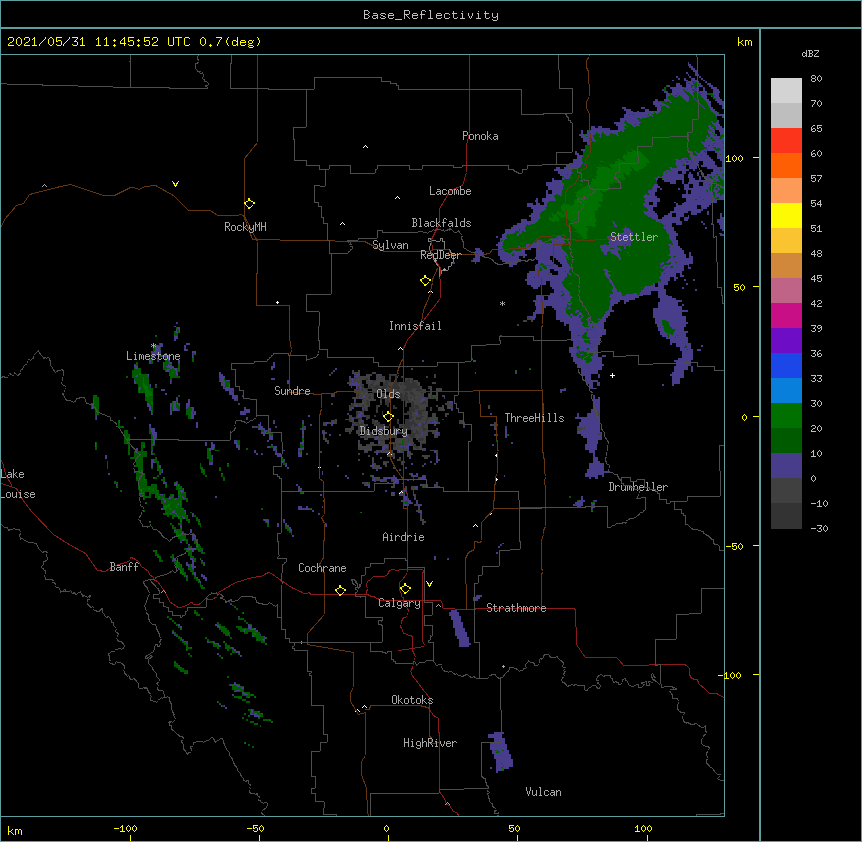This screenshot has height=842, width=862.
Task: Select the pink 45-42 dBZ legend swatch
Action: (x=786, y=290)
